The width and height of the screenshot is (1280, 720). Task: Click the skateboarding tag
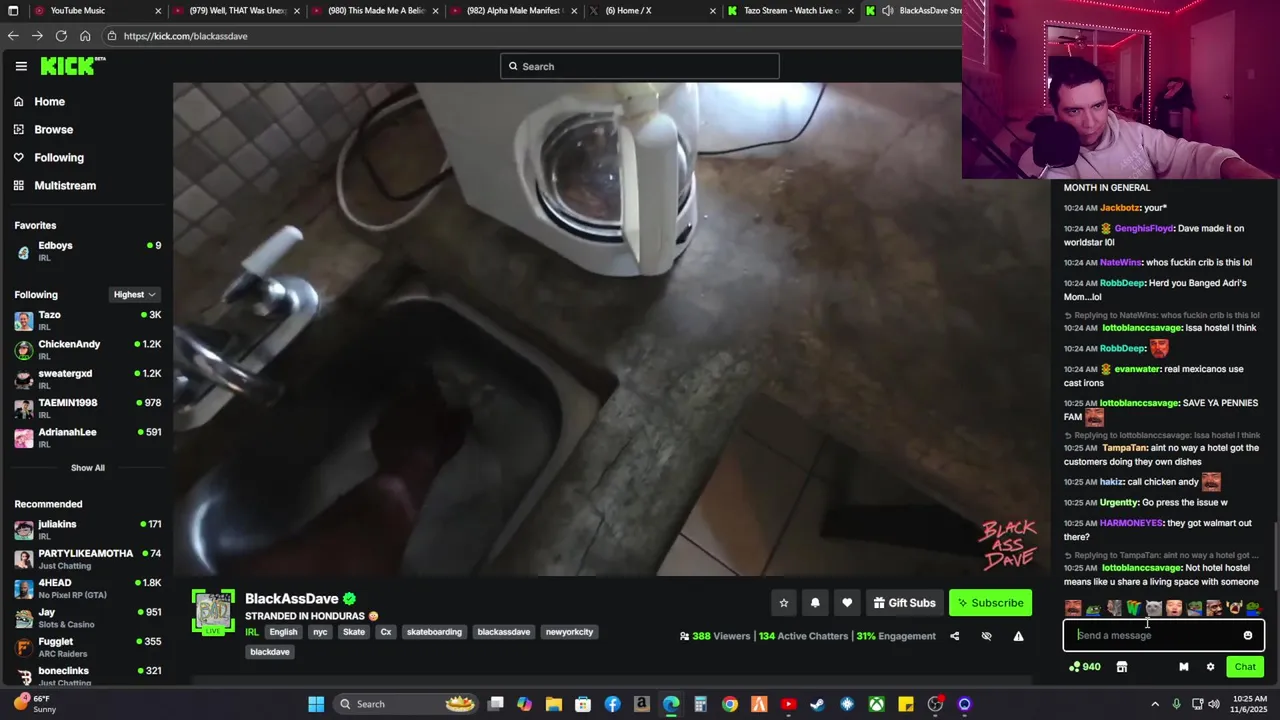pos(434,632)
